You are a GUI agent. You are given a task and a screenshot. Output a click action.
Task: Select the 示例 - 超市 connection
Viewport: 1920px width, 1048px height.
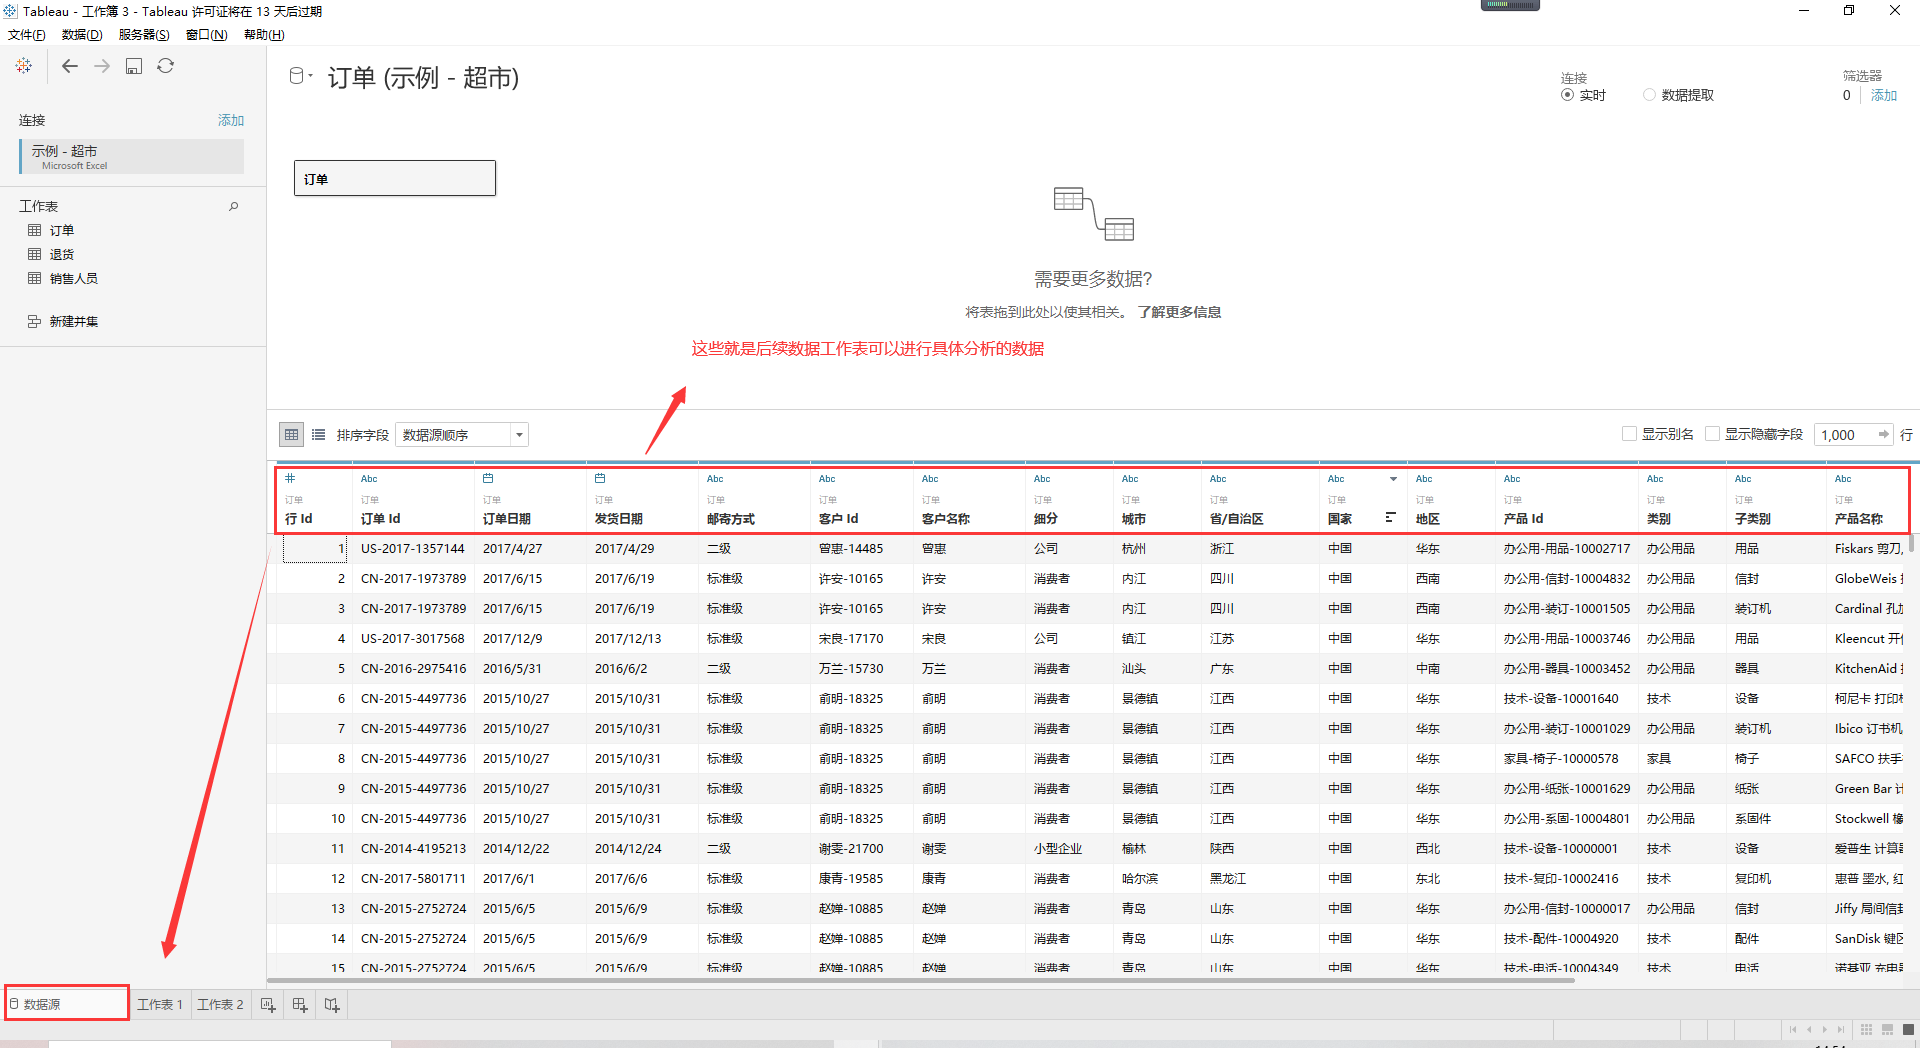(132, 156)
